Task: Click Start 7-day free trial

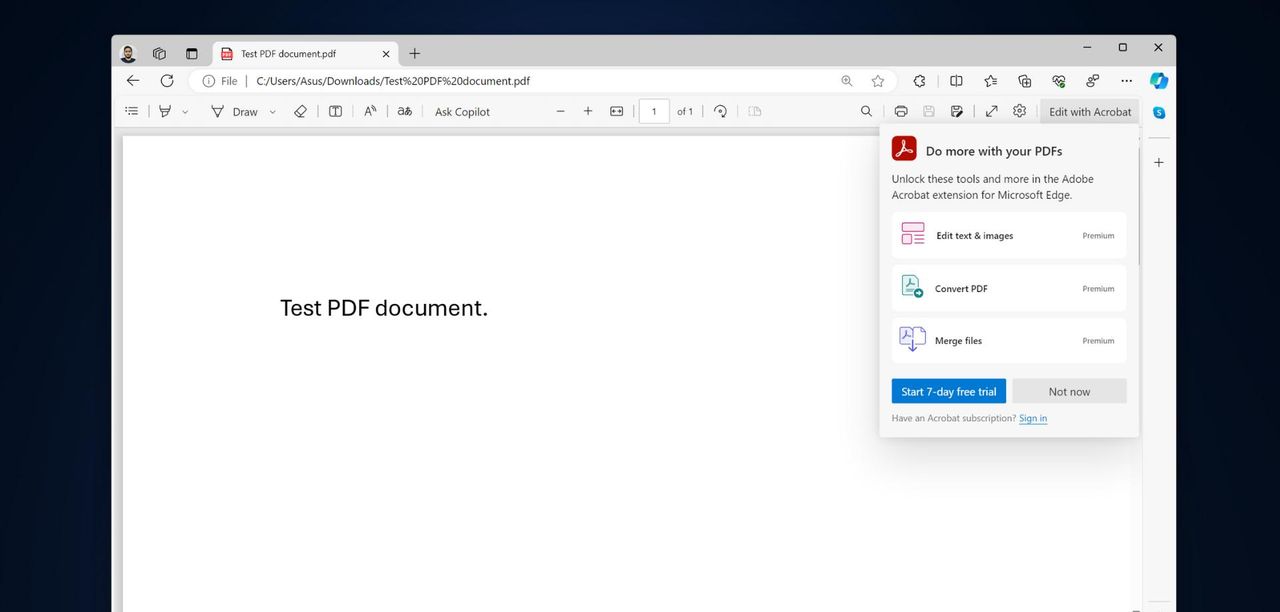Action: coord(949,391)
